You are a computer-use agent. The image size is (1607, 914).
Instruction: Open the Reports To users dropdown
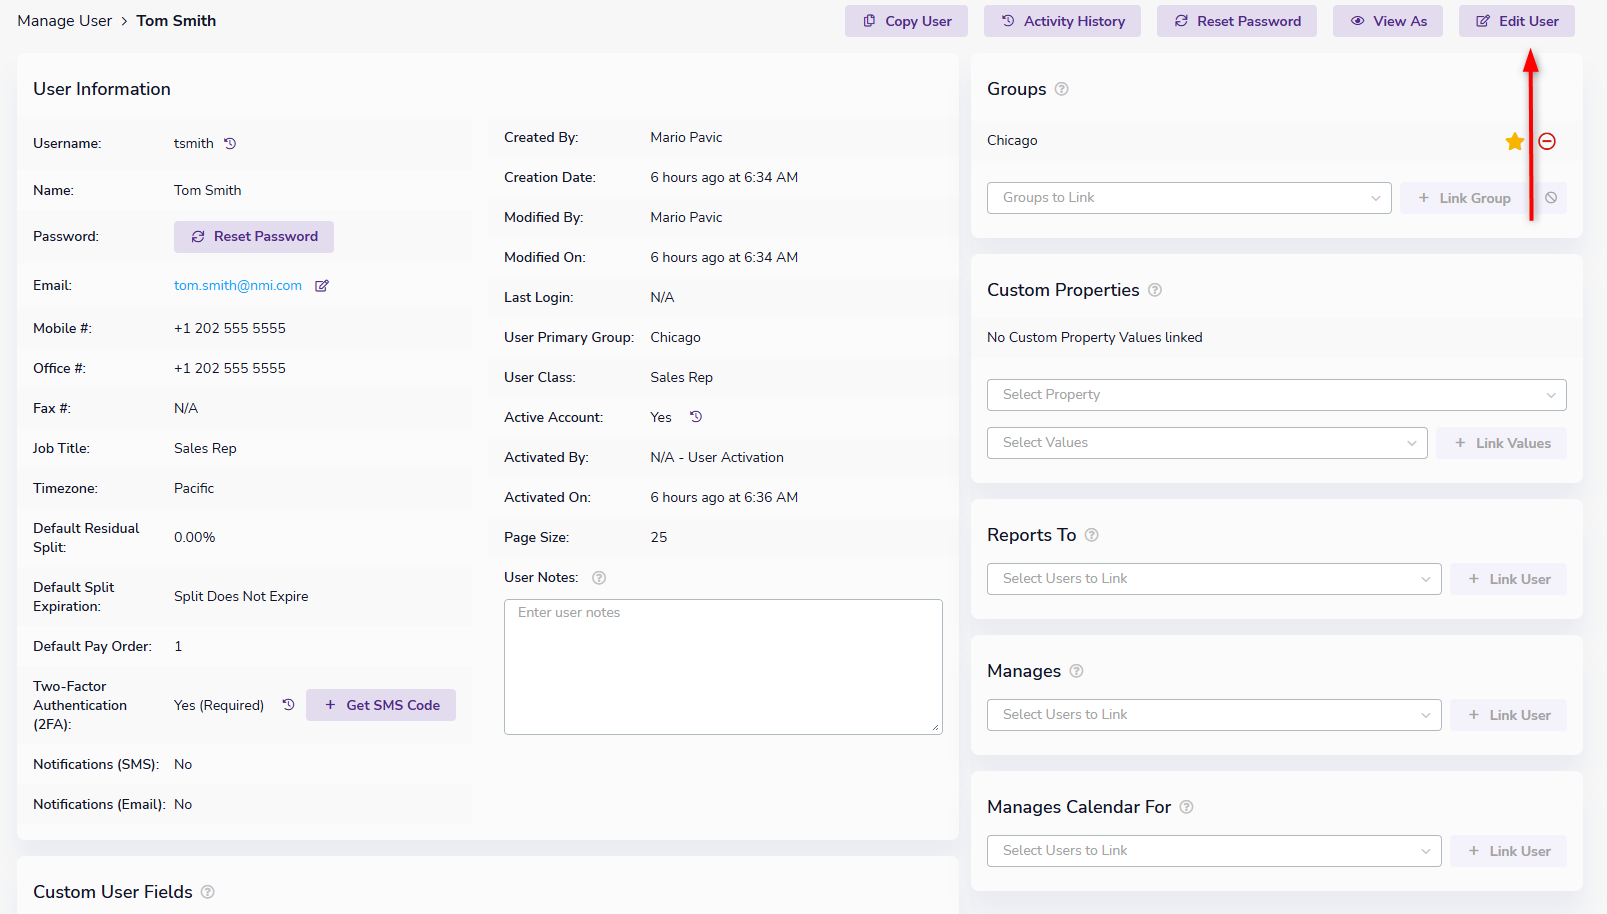(x=1214, y=579)
